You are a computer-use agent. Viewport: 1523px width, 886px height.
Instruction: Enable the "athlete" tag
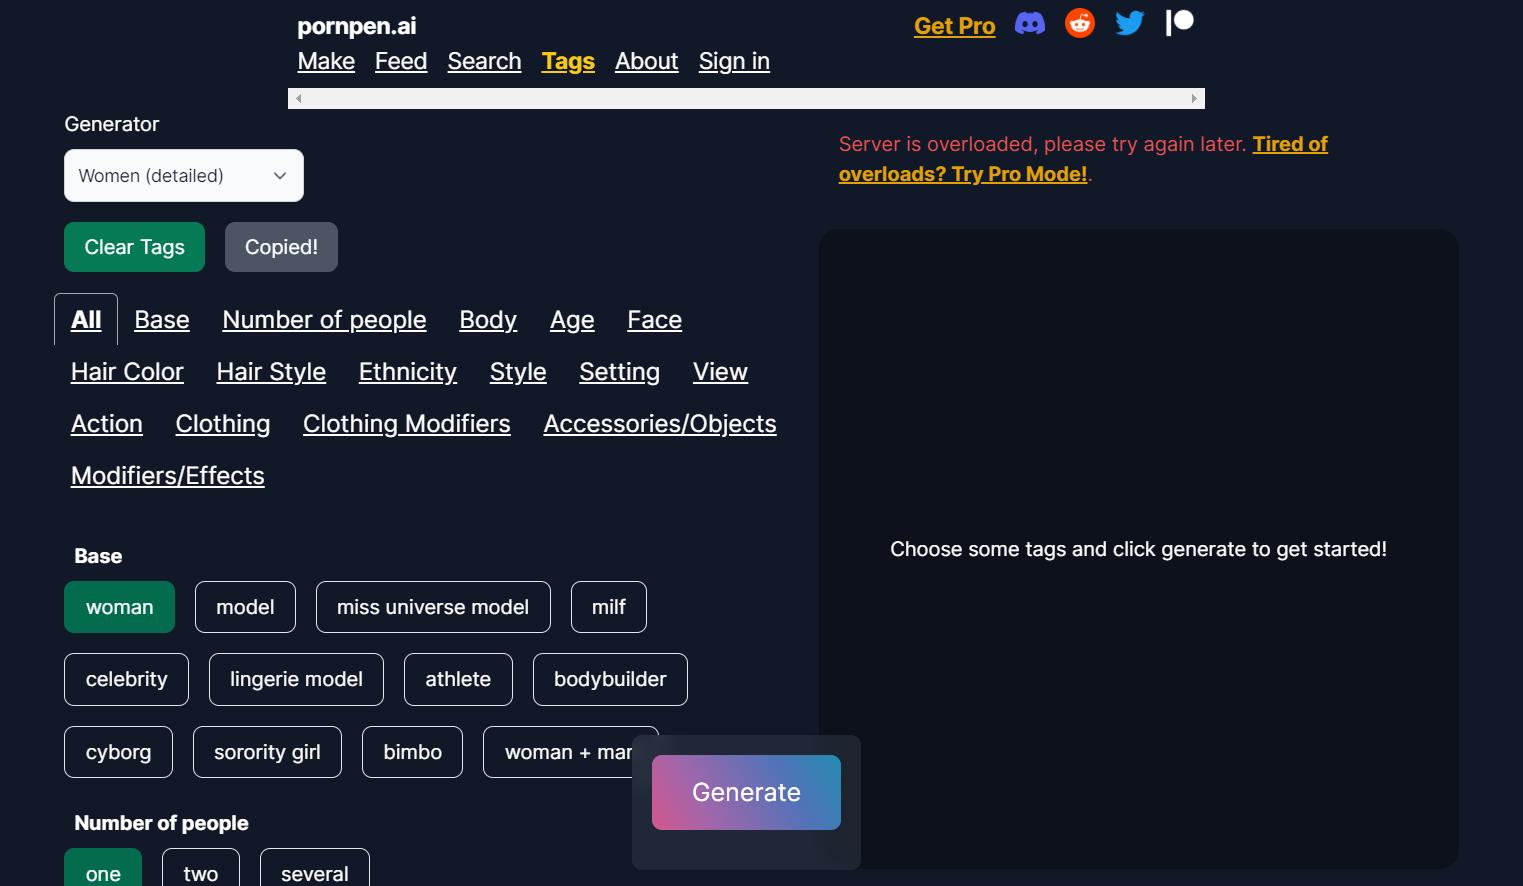[458, 679]
